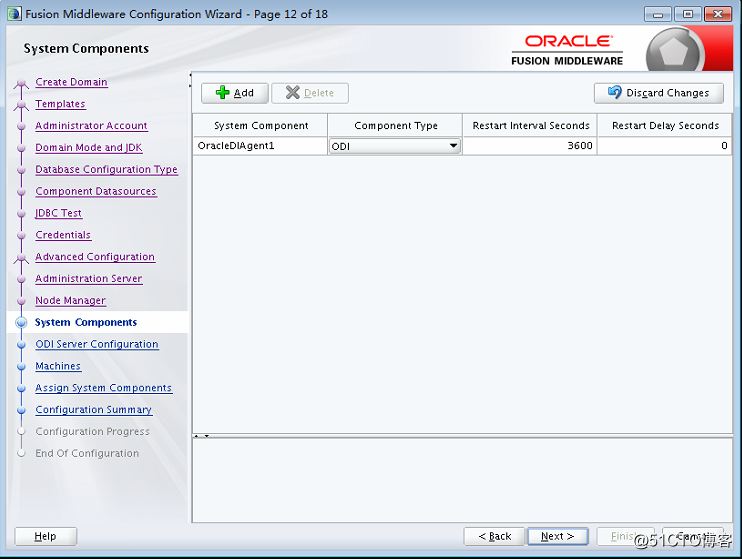This screenshot has width=742, height=559.
Task: Click the wizard application icon in the title bar
Action: click(14, 14)
